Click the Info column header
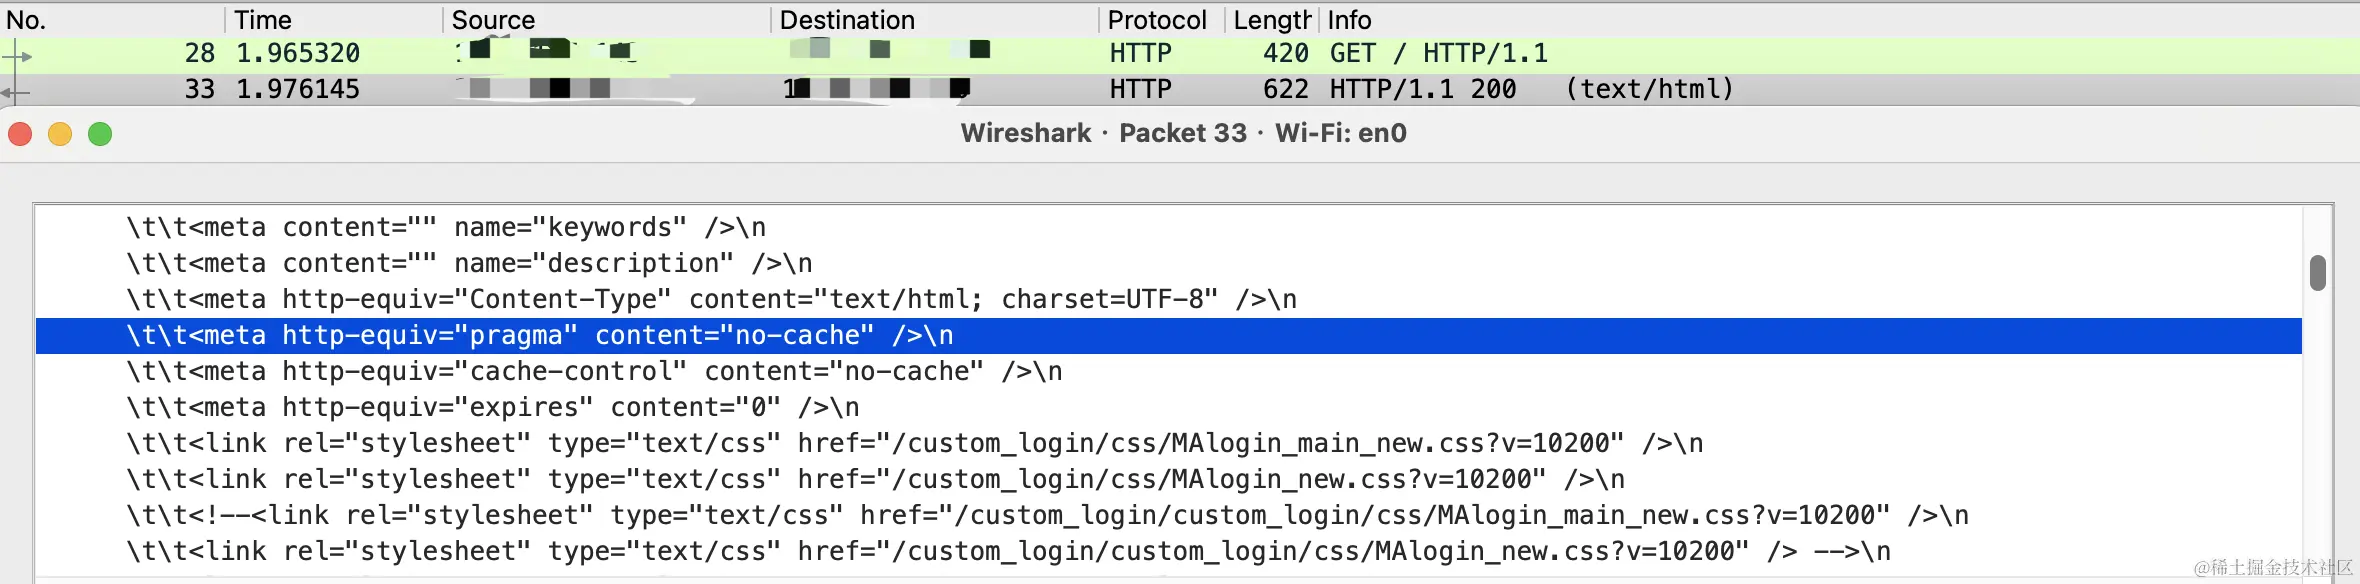The height and width of the screenshot is (584, 2360). click(1349, 20)
